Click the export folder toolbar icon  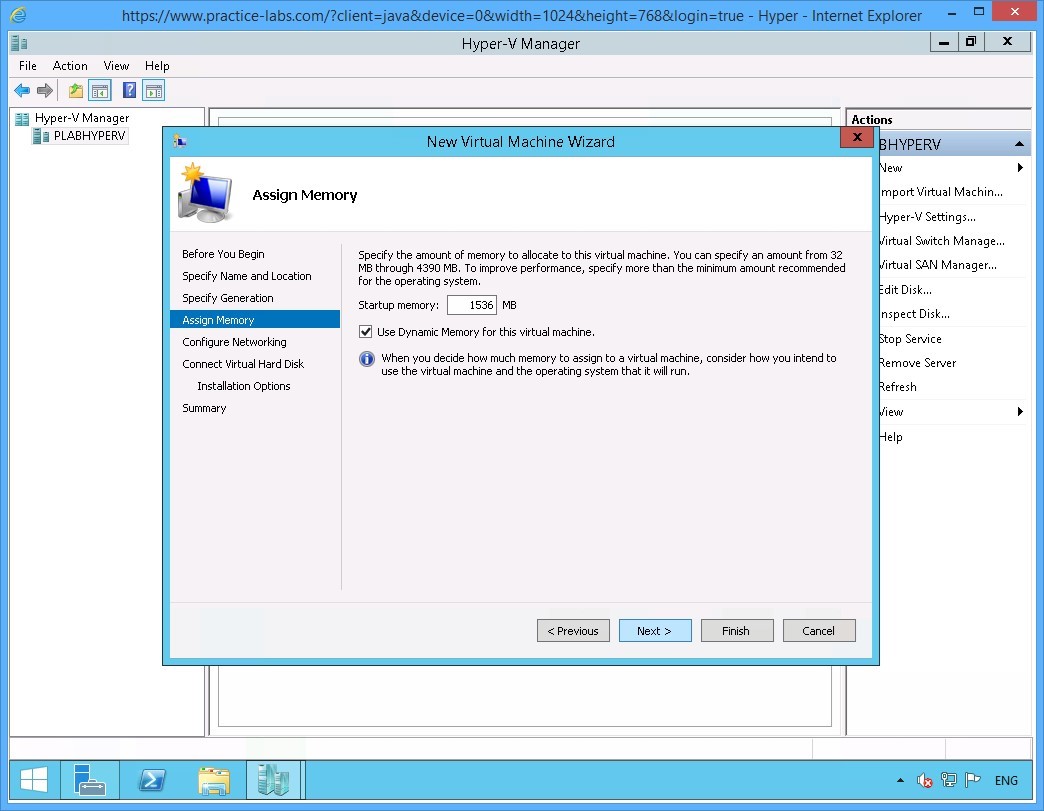tap(75, 90)
